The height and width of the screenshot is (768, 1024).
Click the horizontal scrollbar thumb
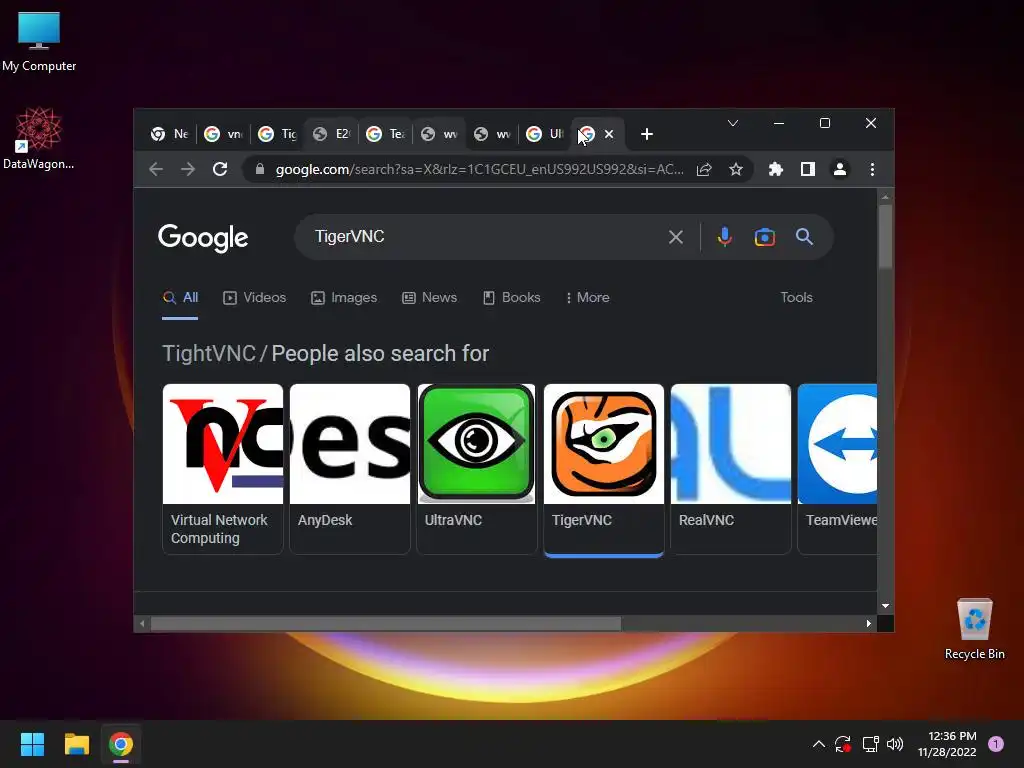click(x=386, y=624)
